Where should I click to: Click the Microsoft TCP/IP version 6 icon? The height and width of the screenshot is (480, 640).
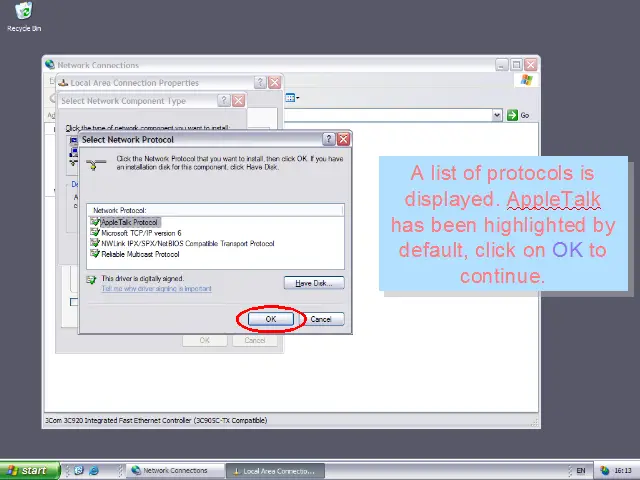point(95,233)
